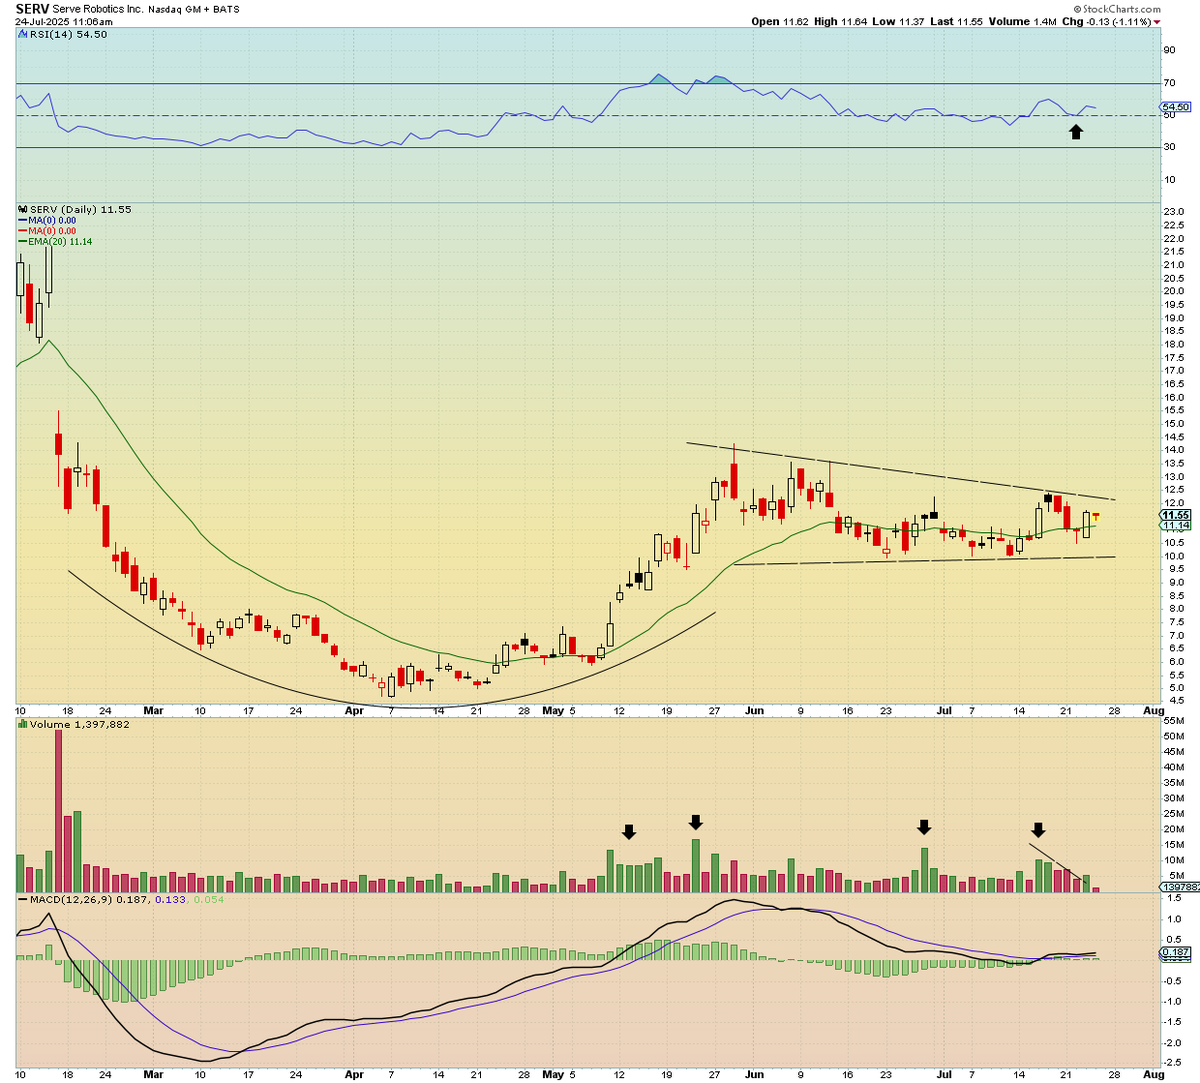Click the Chg -0.13 (-1.11%) value
This screenshot has height=1083, width=1200.
1106,21
